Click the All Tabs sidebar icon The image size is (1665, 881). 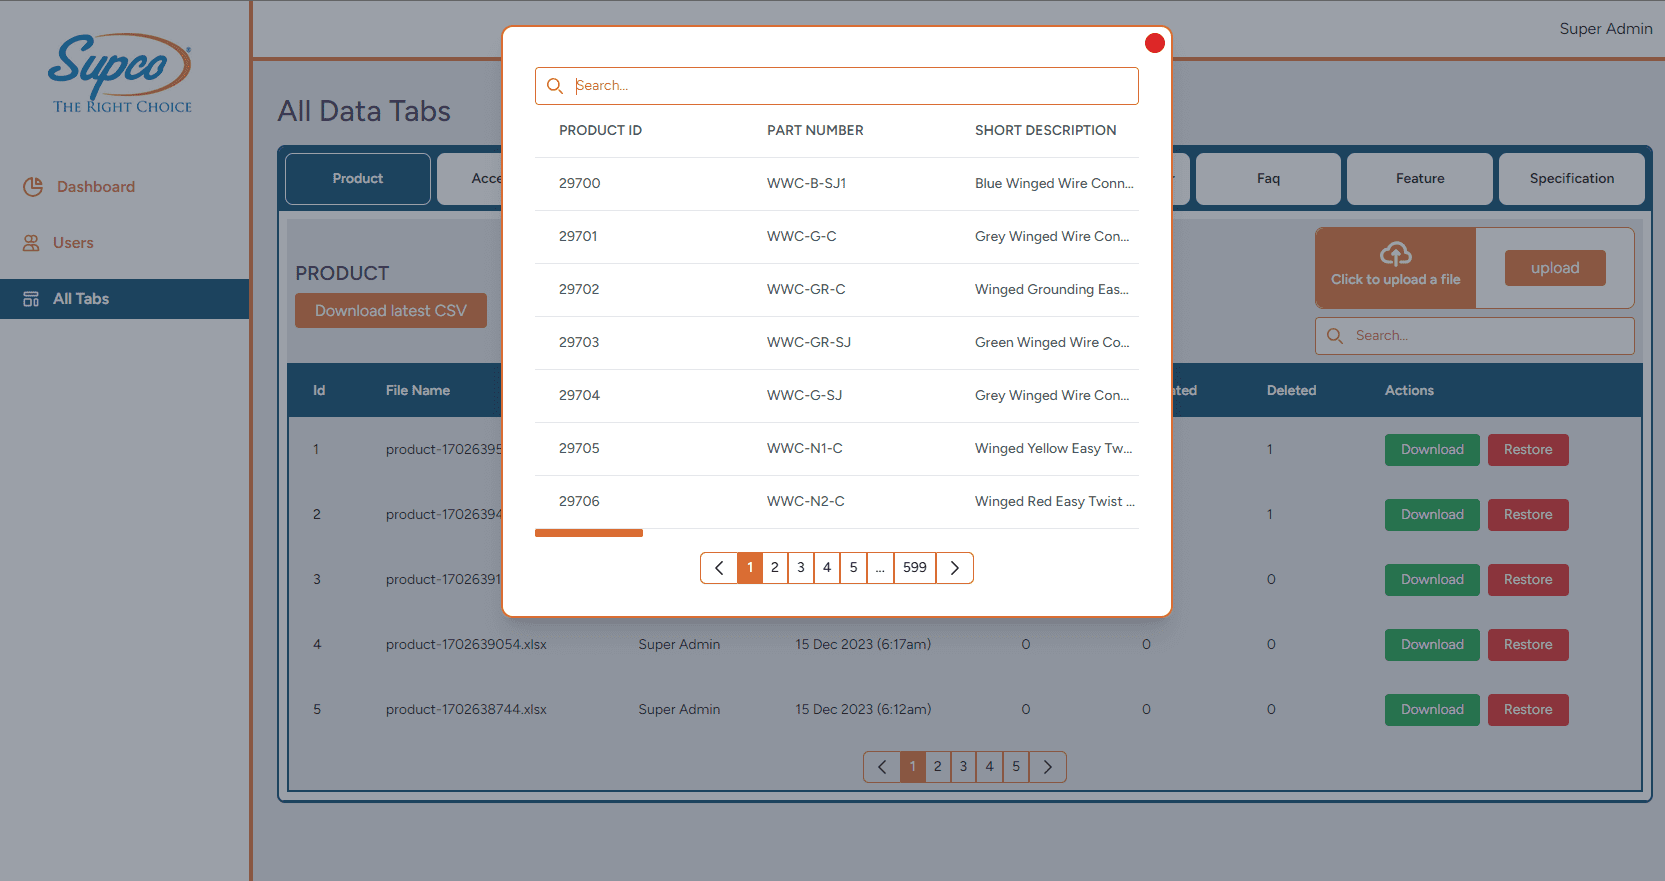(x=31, y=299)
